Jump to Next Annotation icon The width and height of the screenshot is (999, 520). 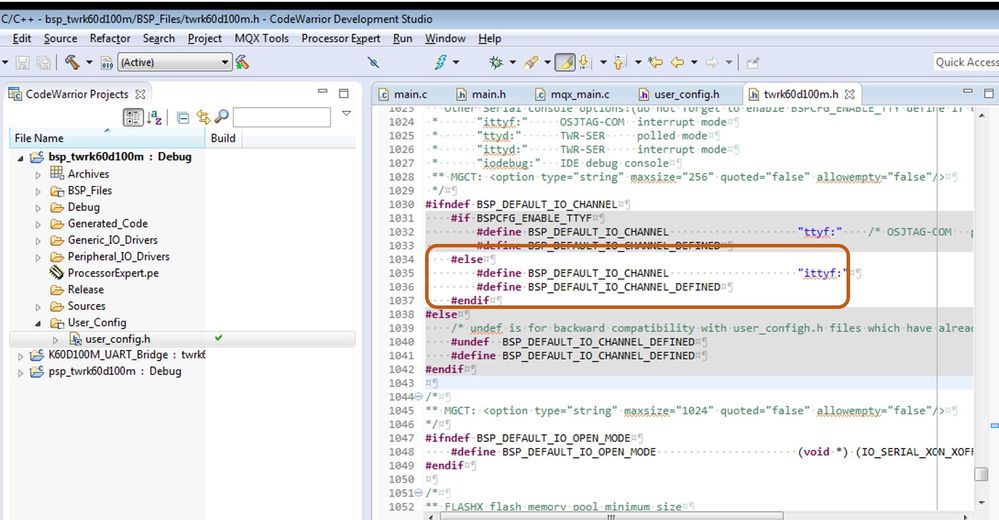click(584, 62)
